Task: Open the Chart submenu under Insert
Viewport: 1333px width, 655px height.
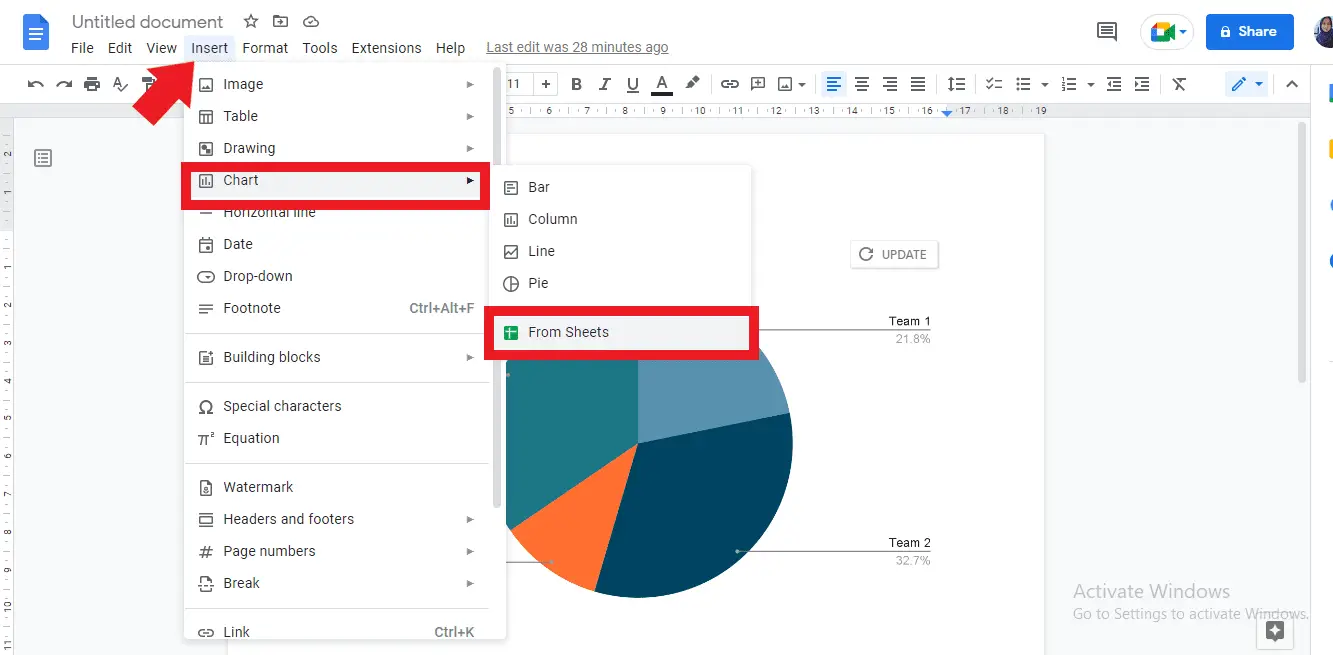Action: [x=240, y=181]
